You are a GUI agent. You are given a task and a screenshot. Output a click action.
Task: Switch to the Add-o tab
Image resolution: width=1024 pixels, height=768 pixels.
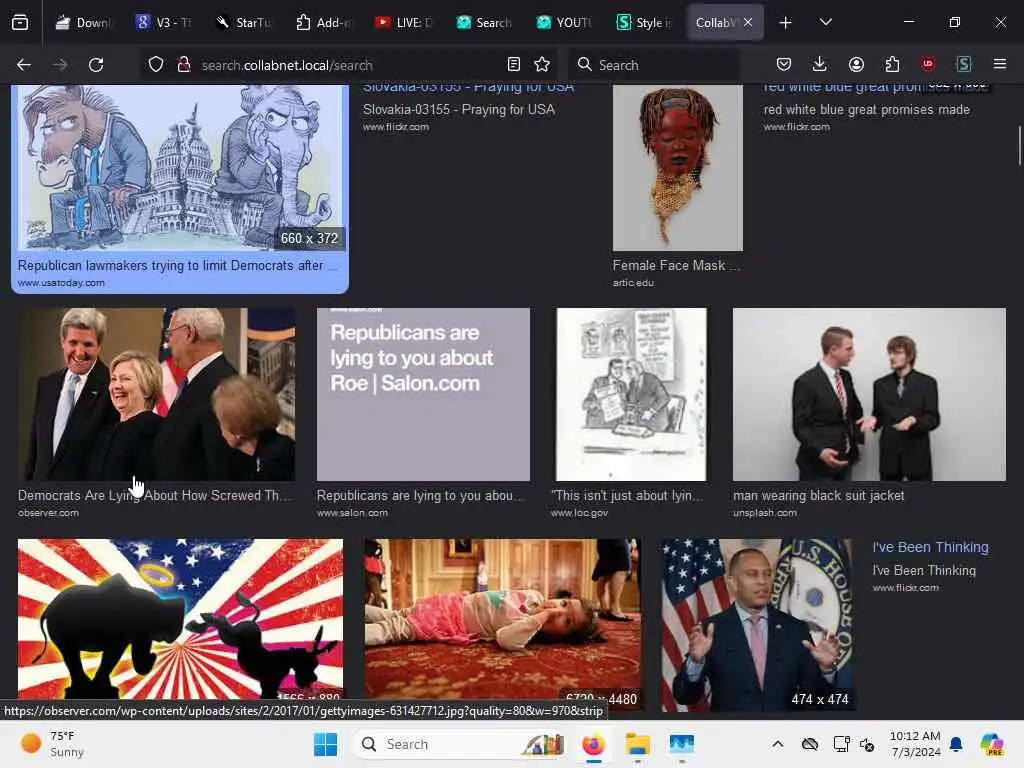point(324,22)
